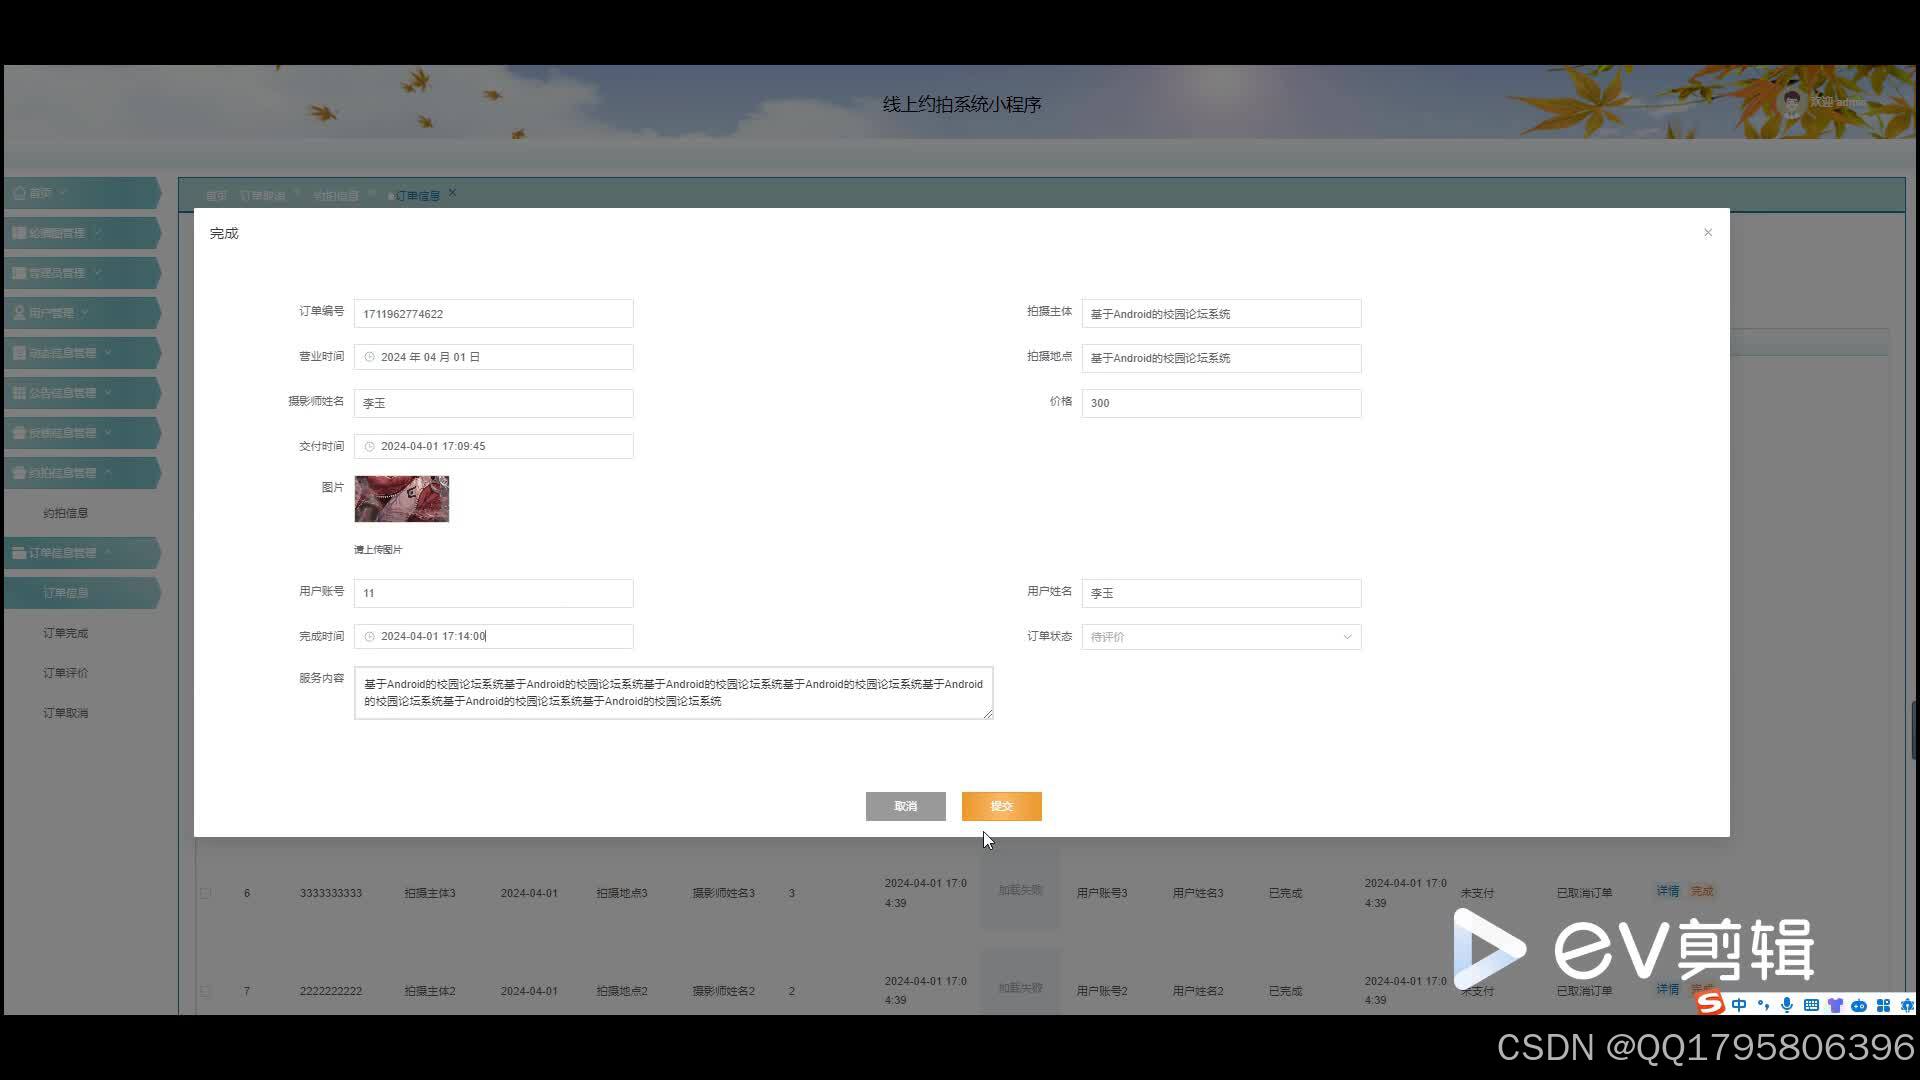Click the Sogou input method S logo
Image resolution: width=1920 pixels, height=1080 pixels.
tap(1711, 1004)
